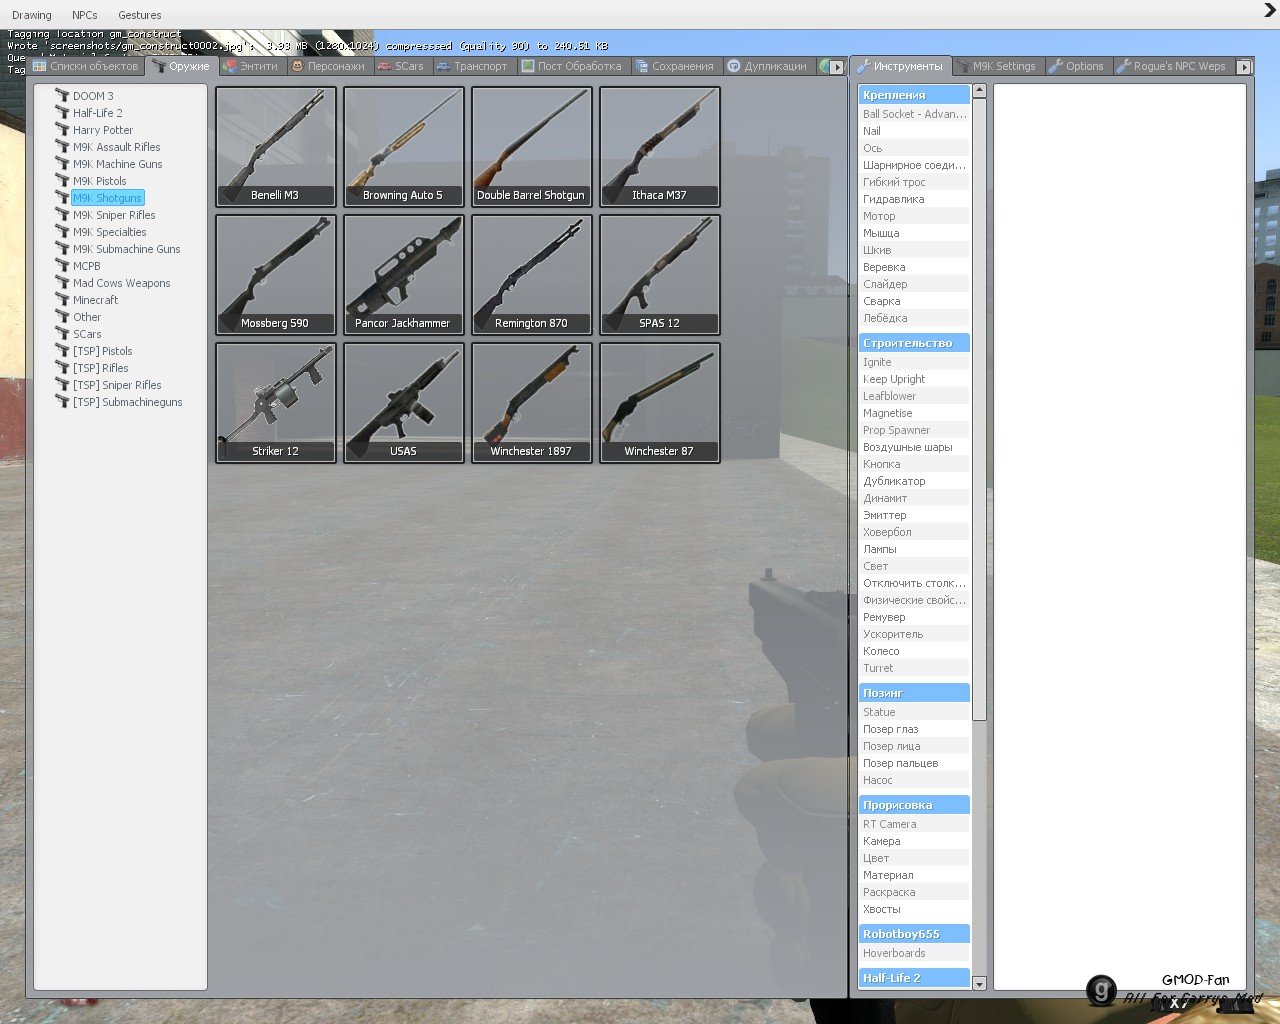Image resolution: width=1280 pixels, height=1024 pixels.
Task: Pick the Striker 12 shotgun icon
Action: [276, 402]
